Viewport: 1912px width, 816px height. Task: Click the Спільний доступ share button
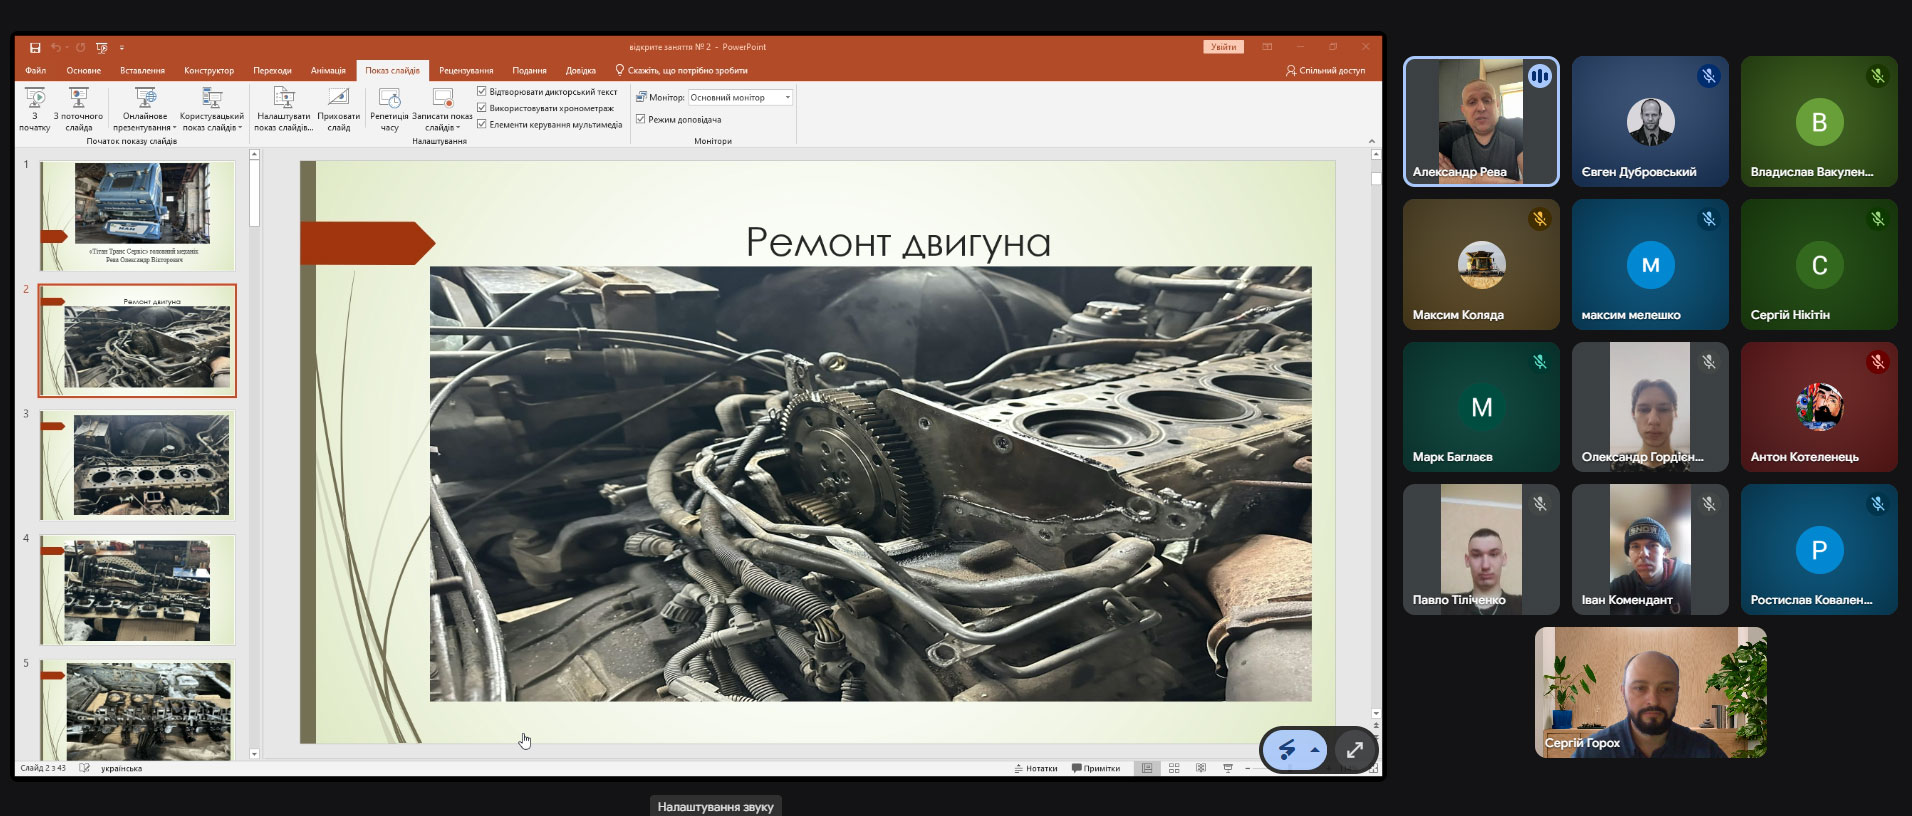coord(1325,71)
